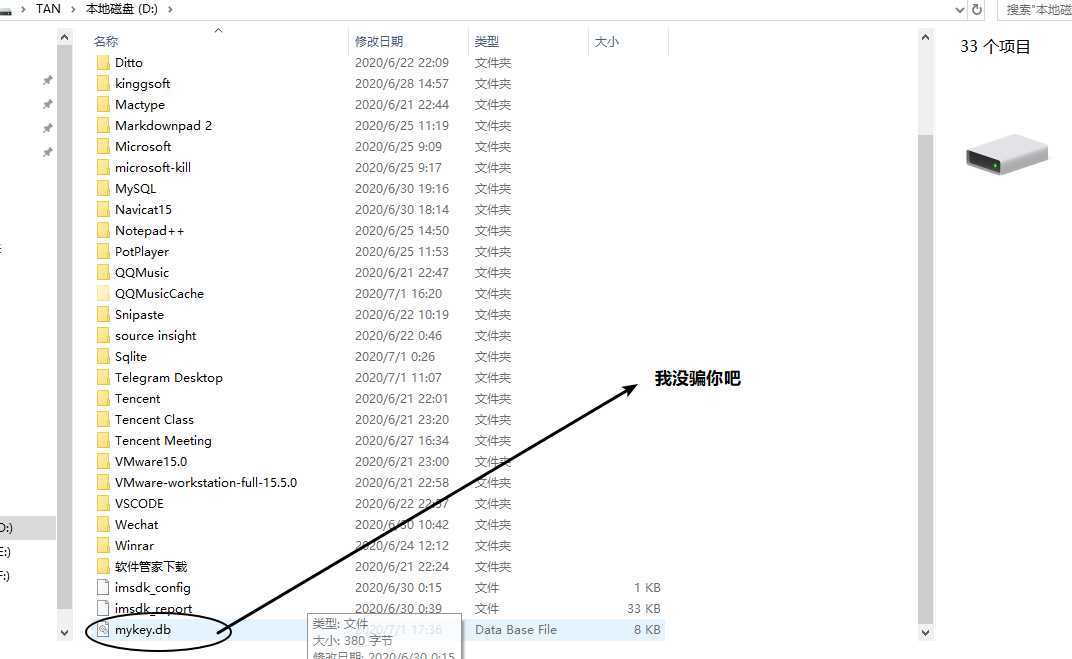
Task: Open the address bar history dropdown
Action: [960, 10]
